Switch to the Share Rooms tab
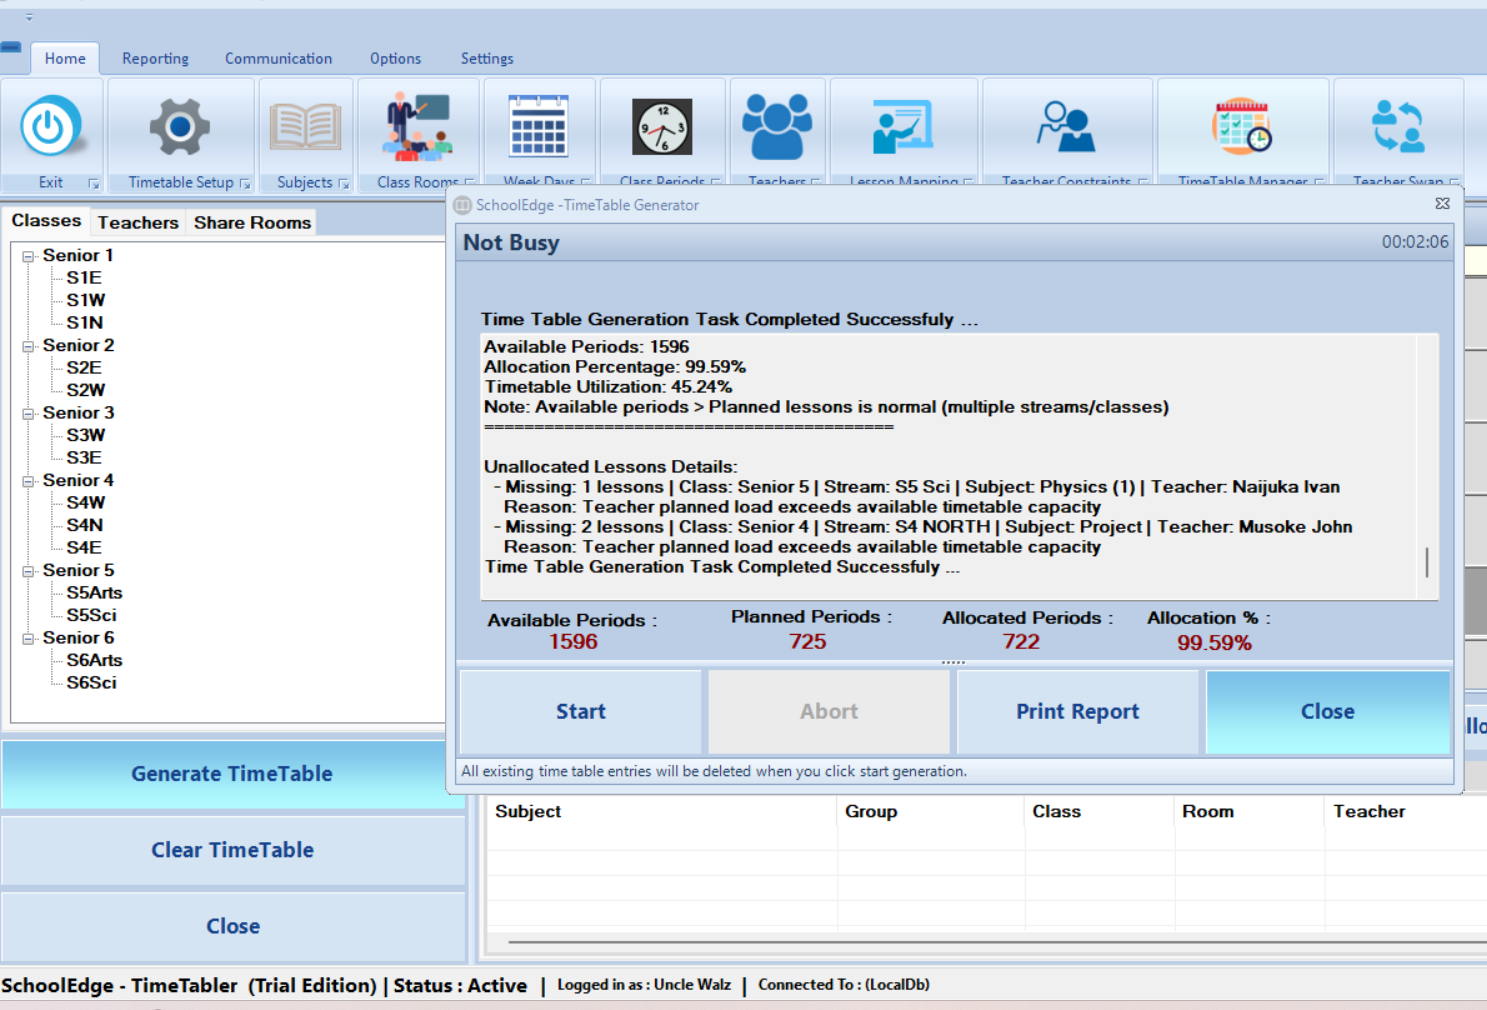The image size is (1487, 1010). click(252, 222)
